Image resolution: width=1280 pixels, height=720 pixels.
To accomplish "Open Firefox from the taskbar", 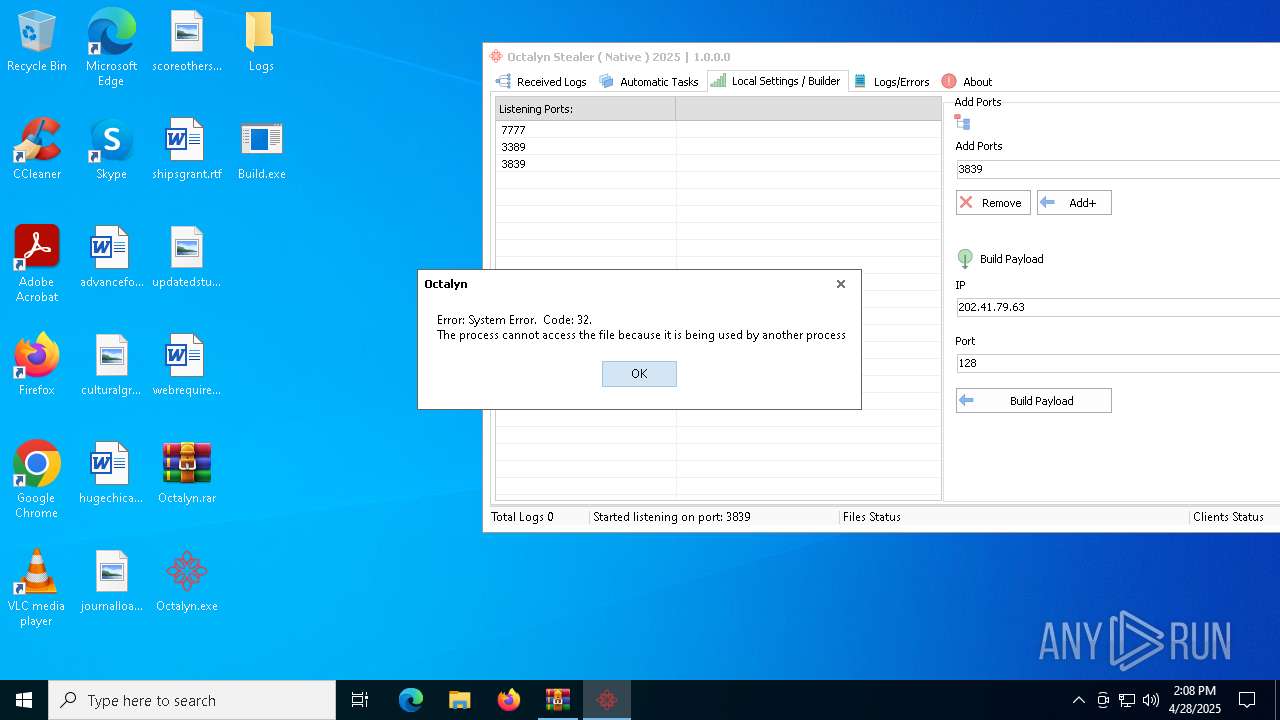I will (509, 700).
